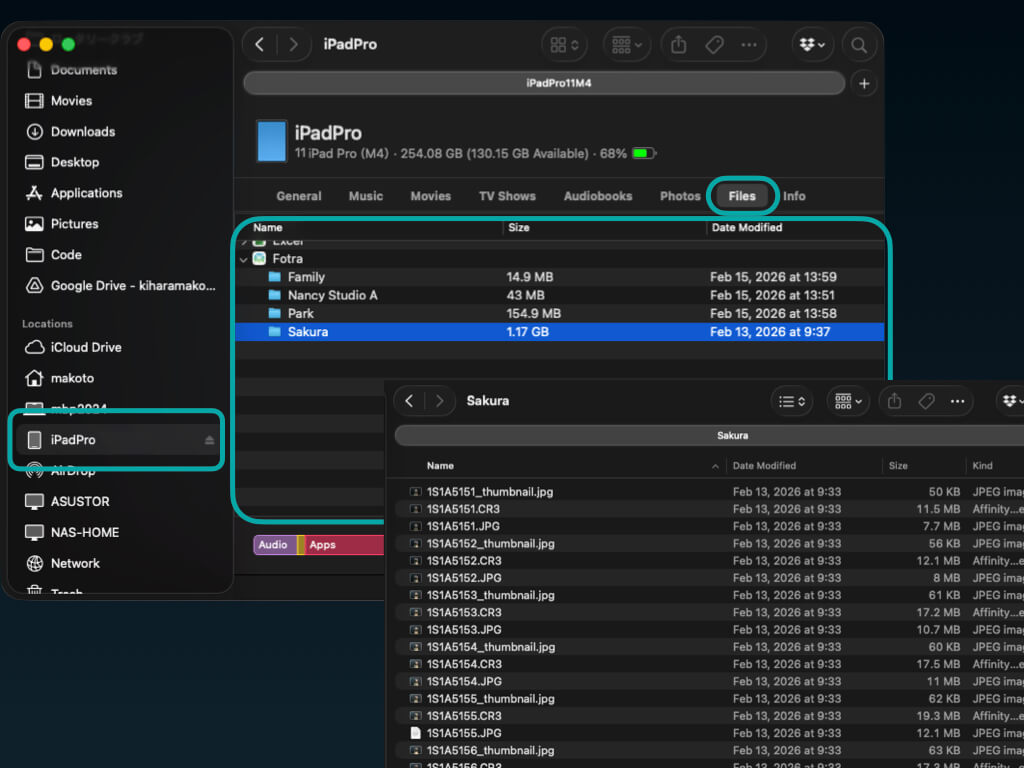Open the view mode switcher in the iPadPro toolbar

pos(566,45)
